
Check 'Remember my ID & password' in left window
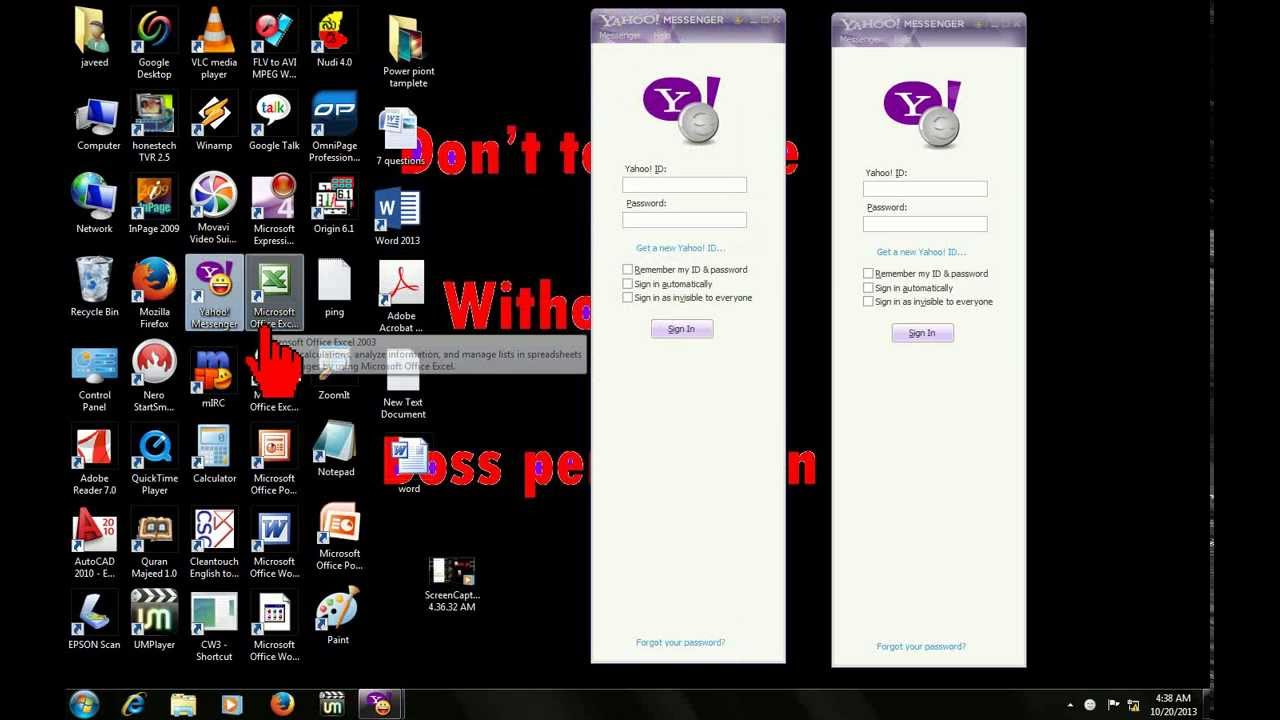628,270
